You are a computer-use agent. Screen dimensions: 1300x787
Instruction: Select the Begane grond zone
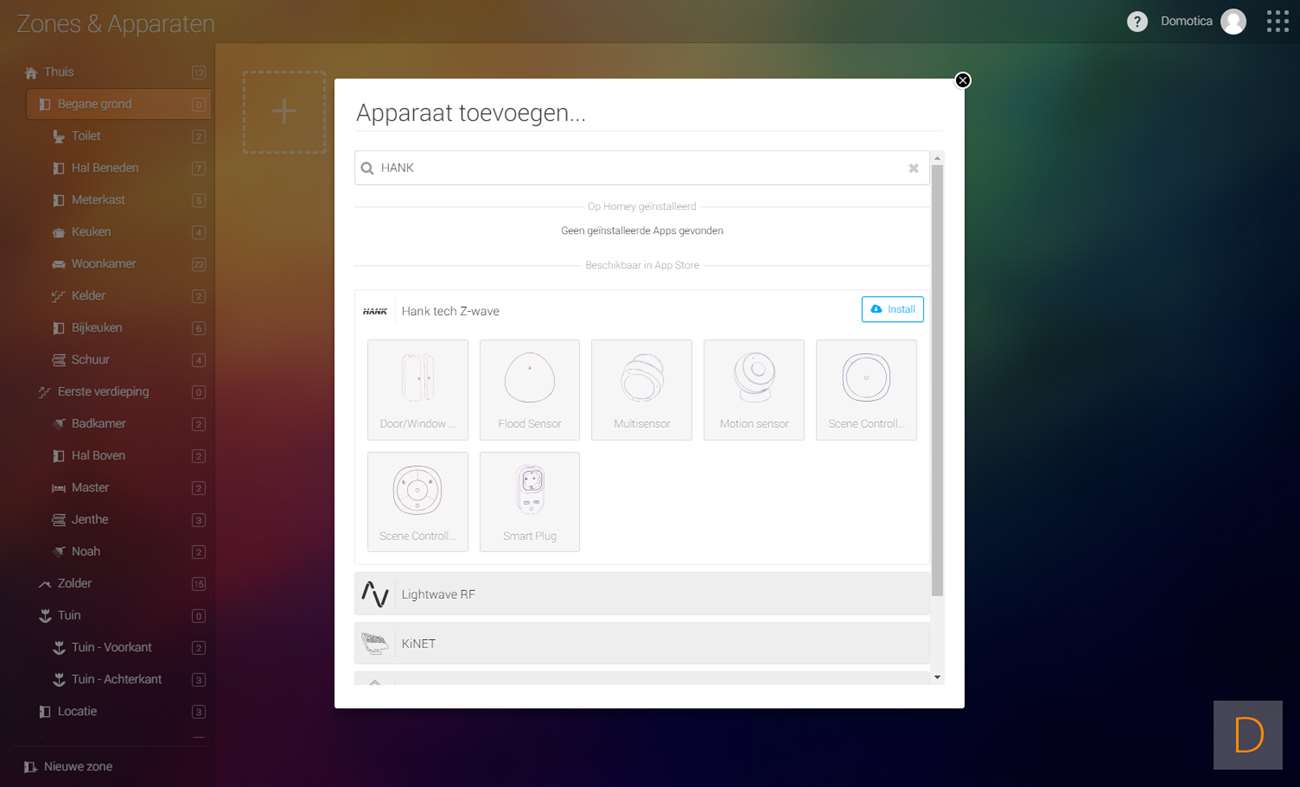[x=119, y=104]
